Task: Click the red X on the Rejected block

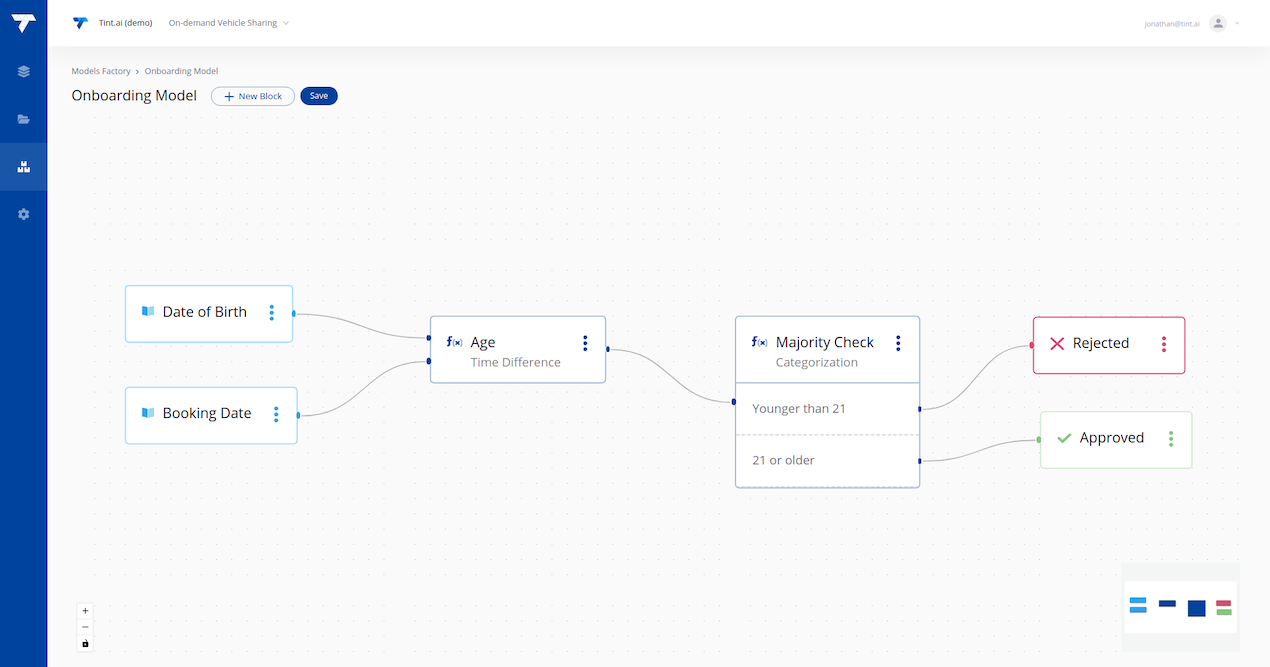Action: (1057, 344)
